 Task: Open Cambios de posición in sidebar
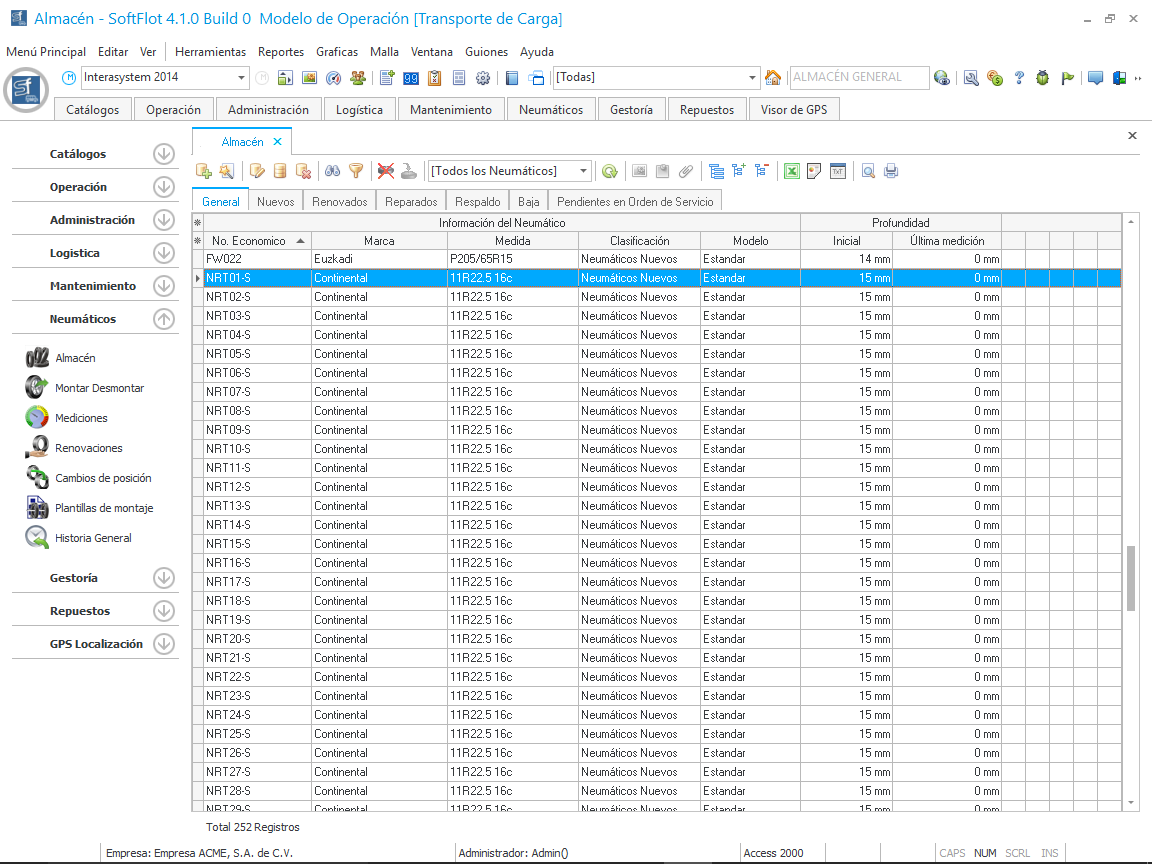[x=38, y=478]
